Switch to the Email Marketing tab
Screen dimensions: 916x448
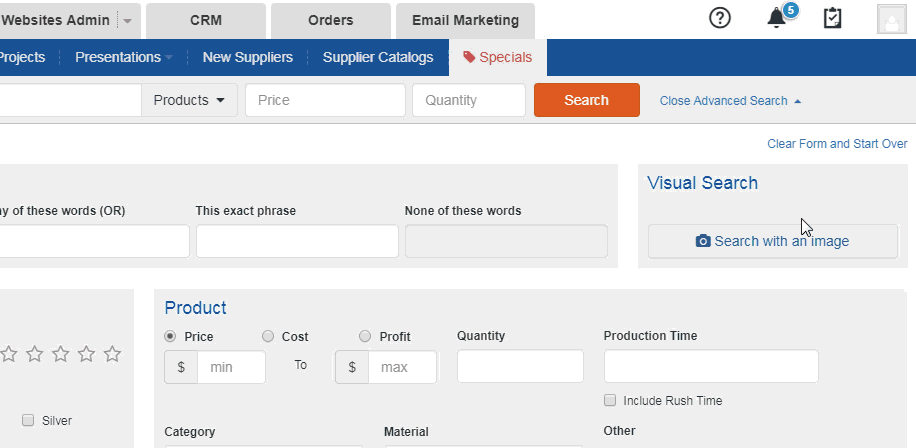pos(465,20)
